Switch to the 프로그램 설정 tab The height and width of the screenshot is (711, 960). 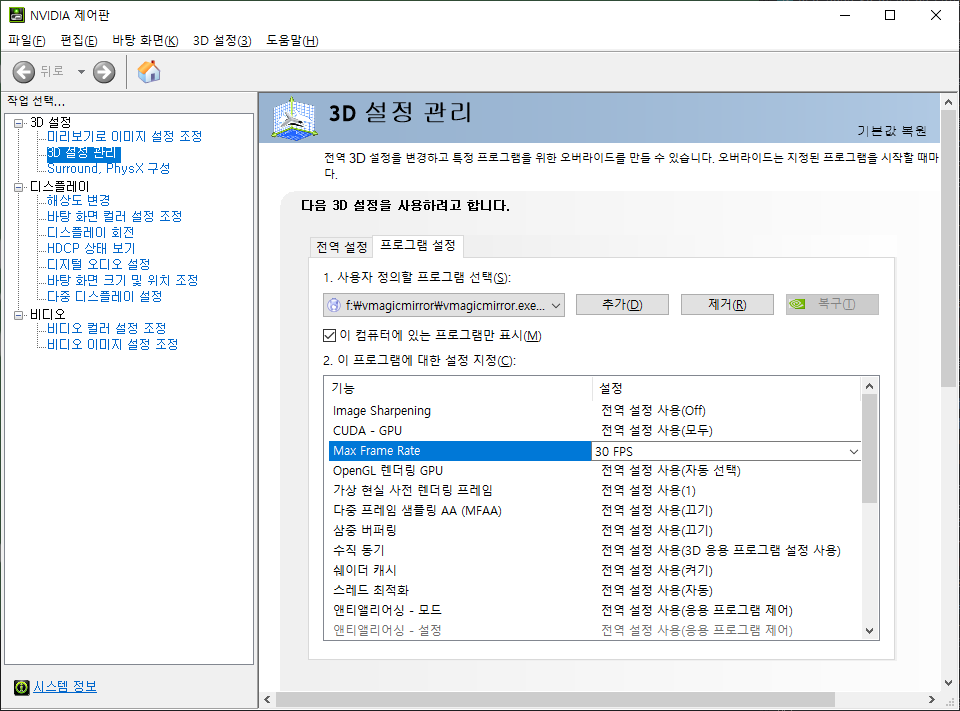point(418,246)
